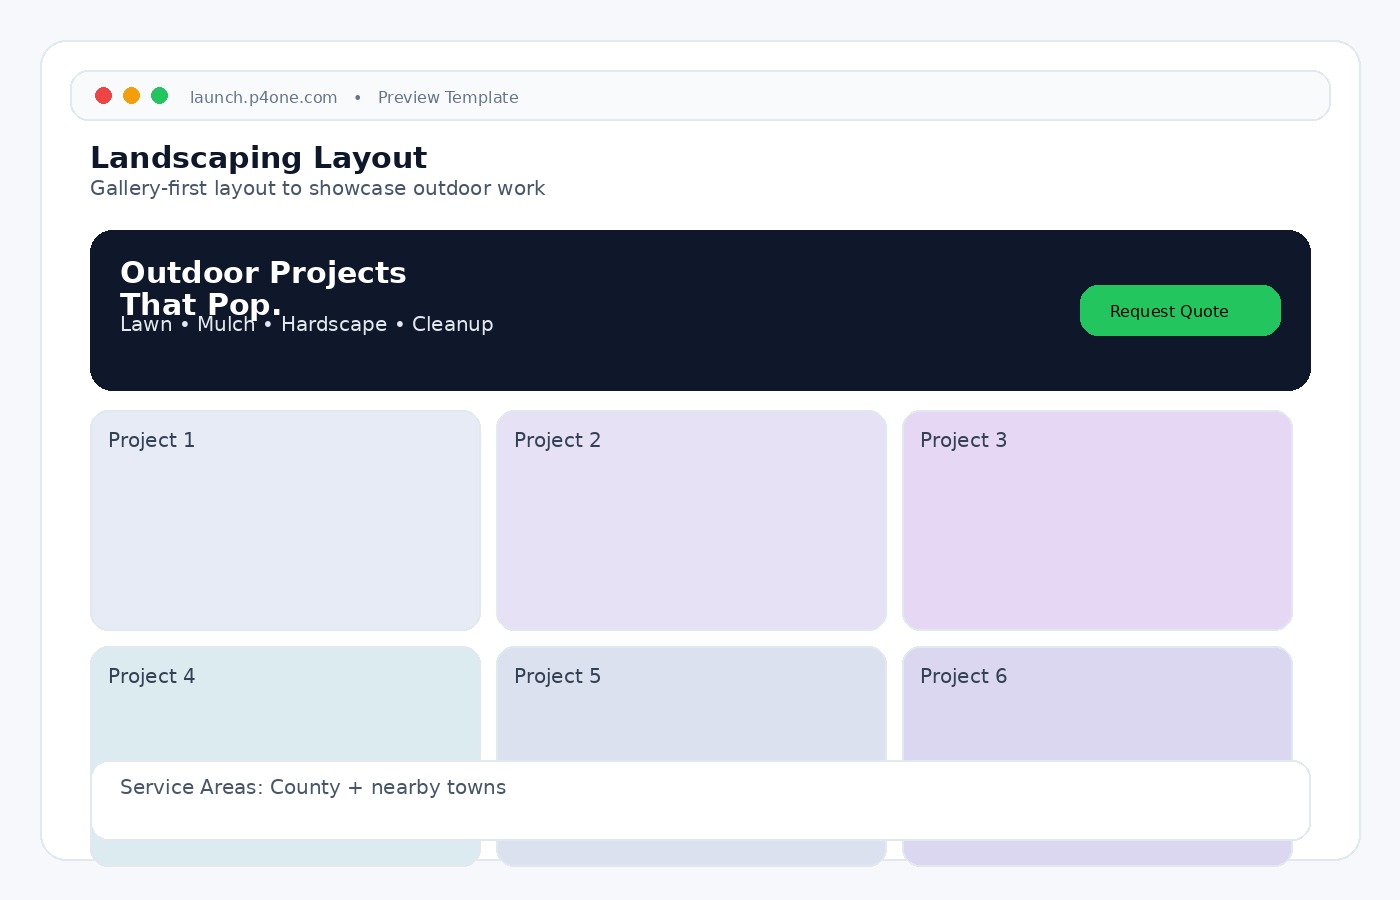1400x900 pixels.
Task: Open the Preview Template label
Action: [448, 97]
